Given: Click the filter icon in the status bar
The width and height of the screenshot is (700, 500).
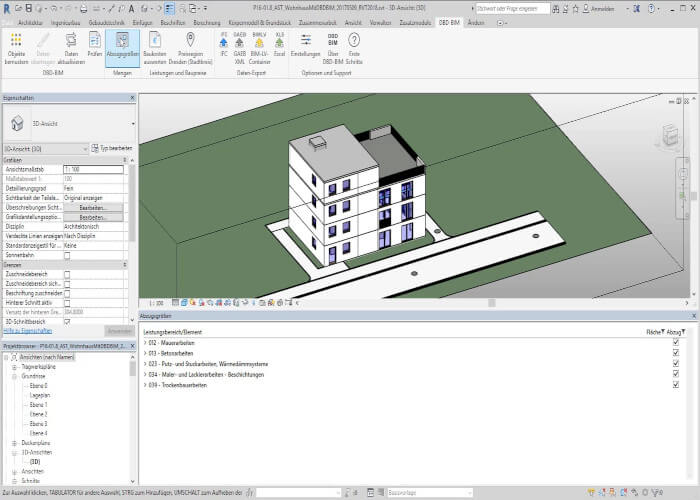Looking at the screenshot, I should point(657,492).
